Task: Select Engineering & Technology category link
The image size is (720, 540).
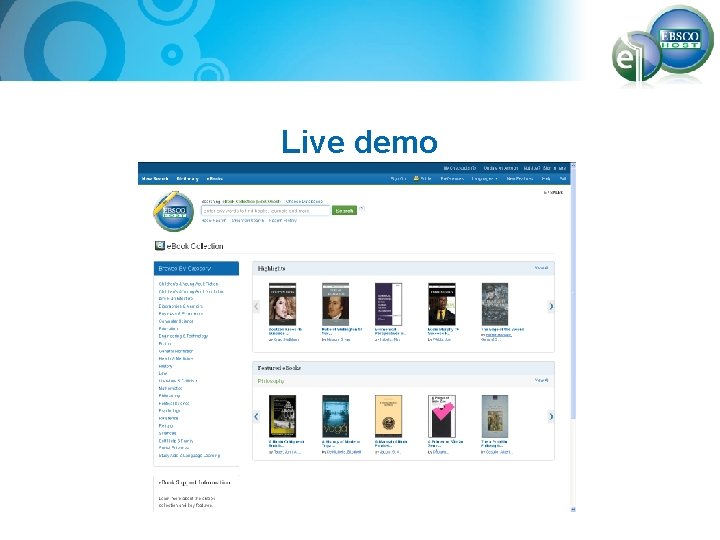Action: click(x=183, y=336)
